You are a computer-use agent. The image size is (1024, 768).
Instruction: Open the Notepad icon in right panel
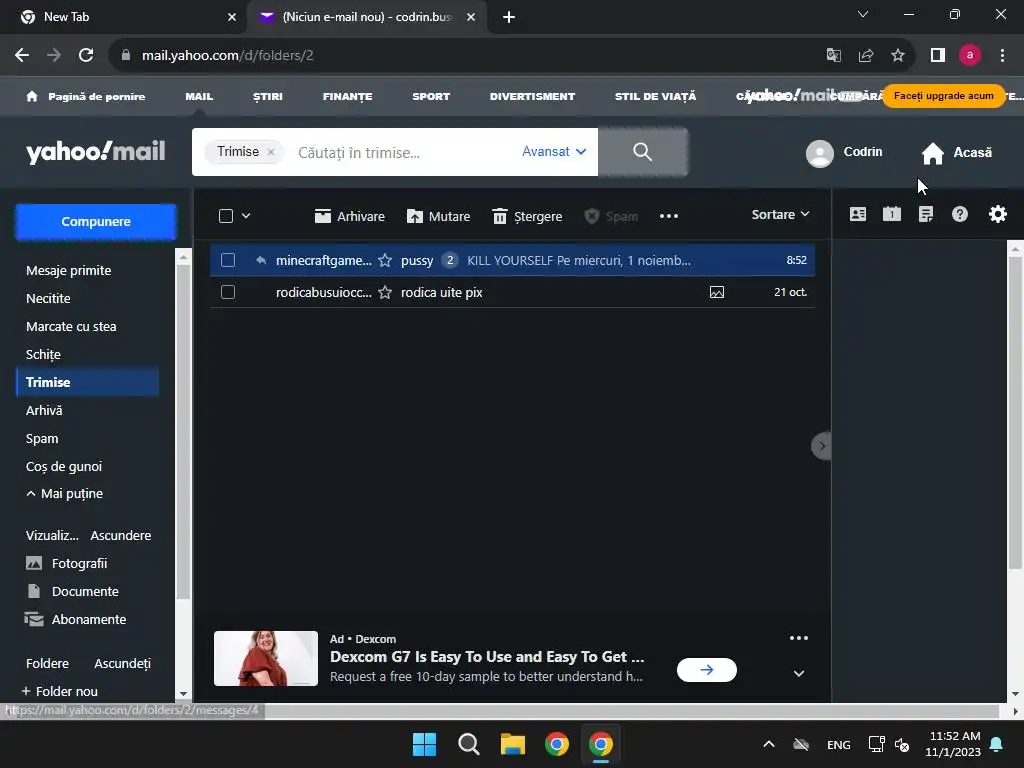[925, 214]
